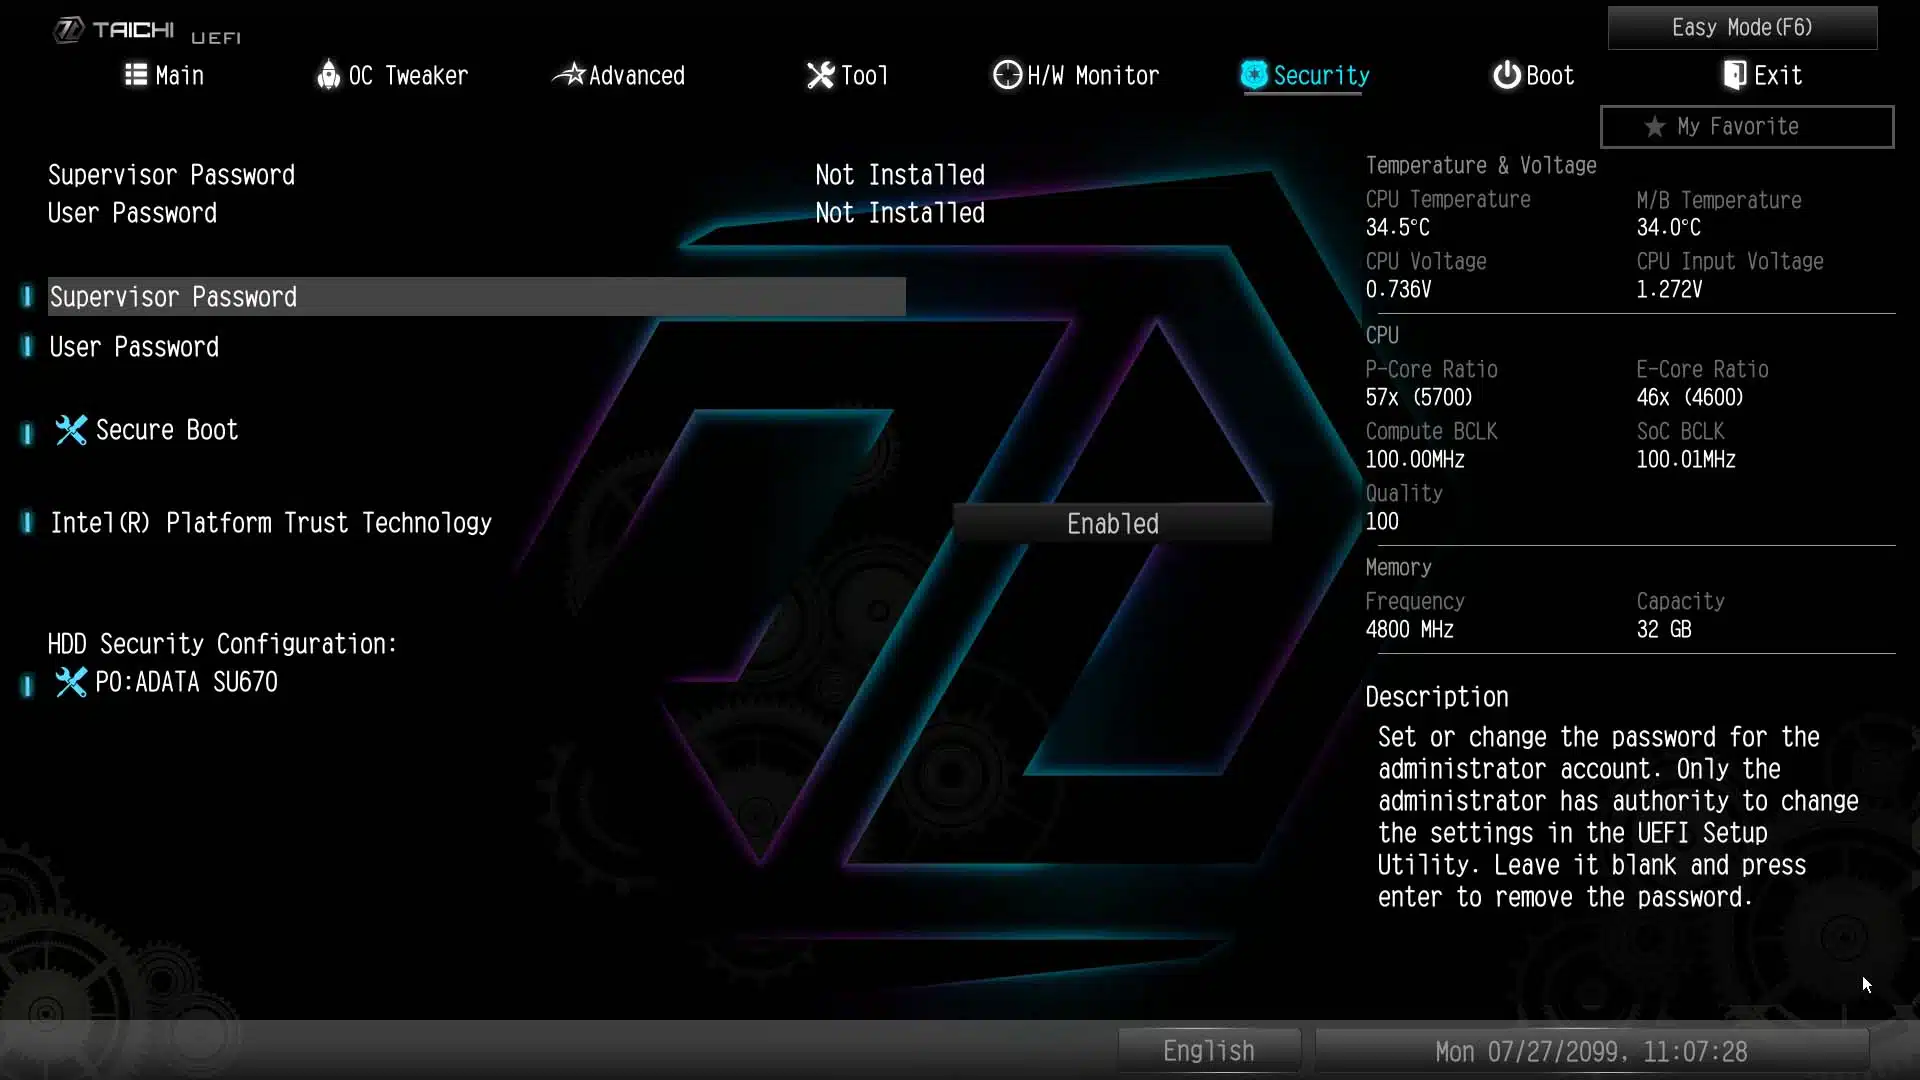Open the Boot tab
This screenshot has height=1080, width=1920.
[x=1533, y=75]
